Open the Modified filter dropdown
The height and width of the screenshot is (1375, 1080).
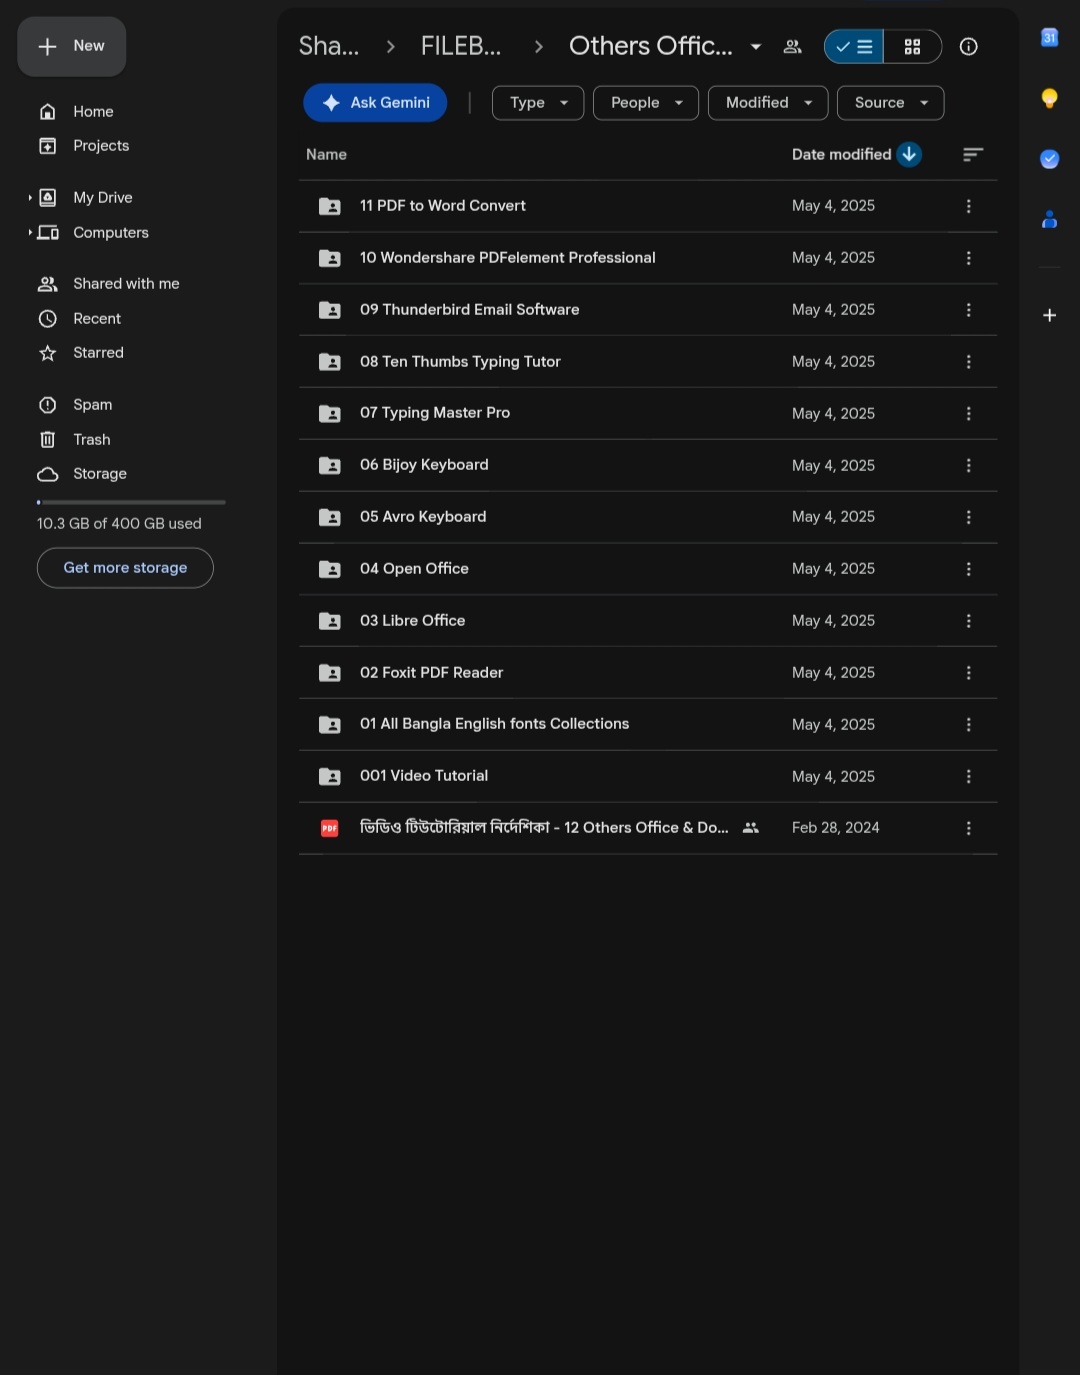click(768, 102)
